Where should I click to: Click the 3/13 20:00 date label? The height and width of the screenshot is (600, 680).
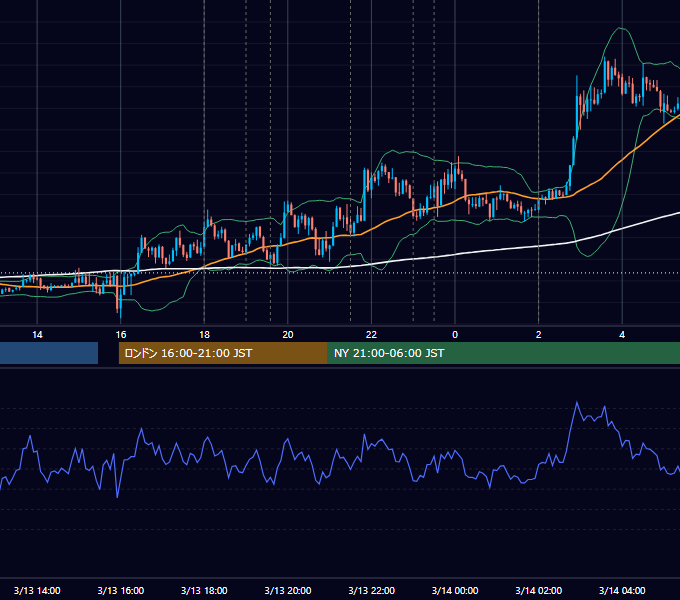(288, 590)
